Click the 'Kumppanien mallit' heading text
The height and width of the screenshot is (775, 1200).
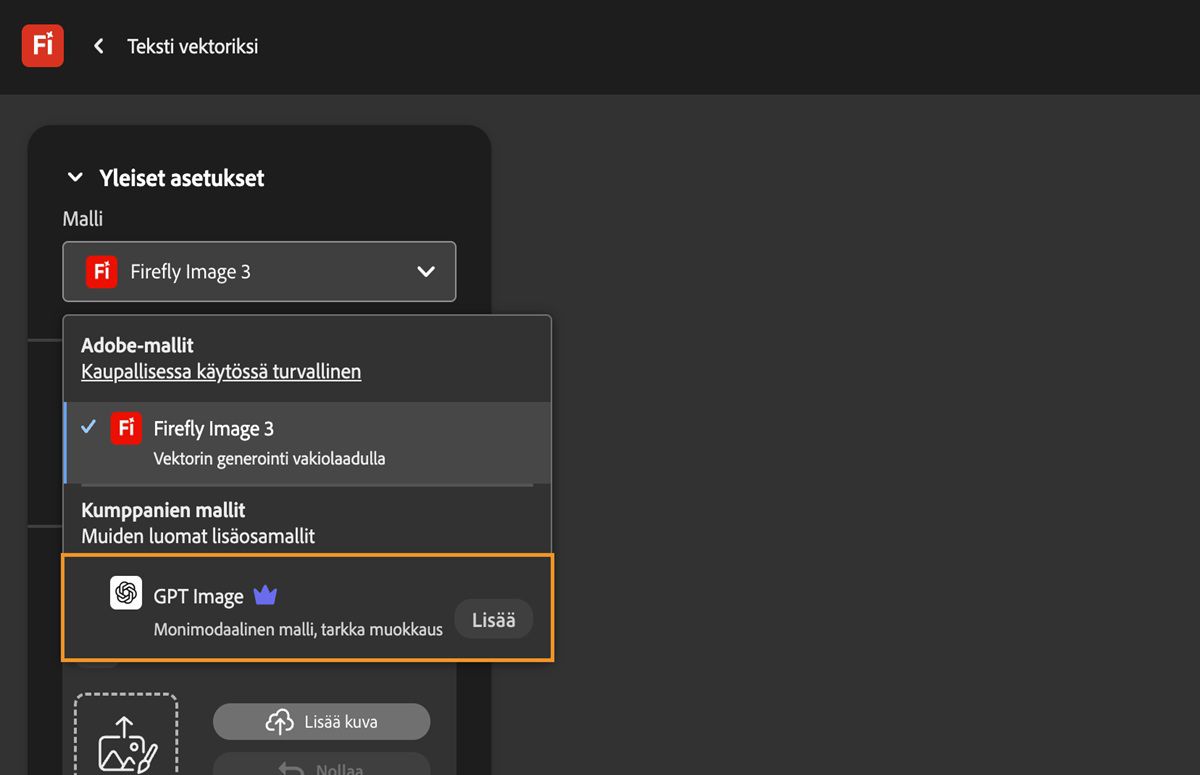pos(163,510)
